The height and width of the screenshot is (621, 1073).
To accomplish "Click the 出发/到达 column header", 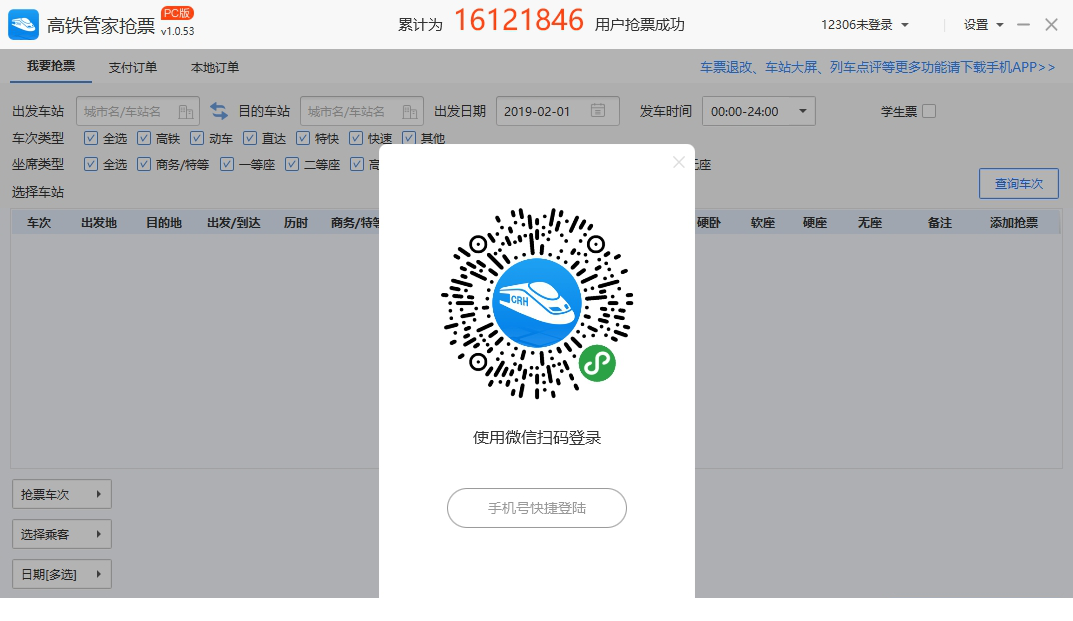I will pyautogui.click(x=234, y=223).
